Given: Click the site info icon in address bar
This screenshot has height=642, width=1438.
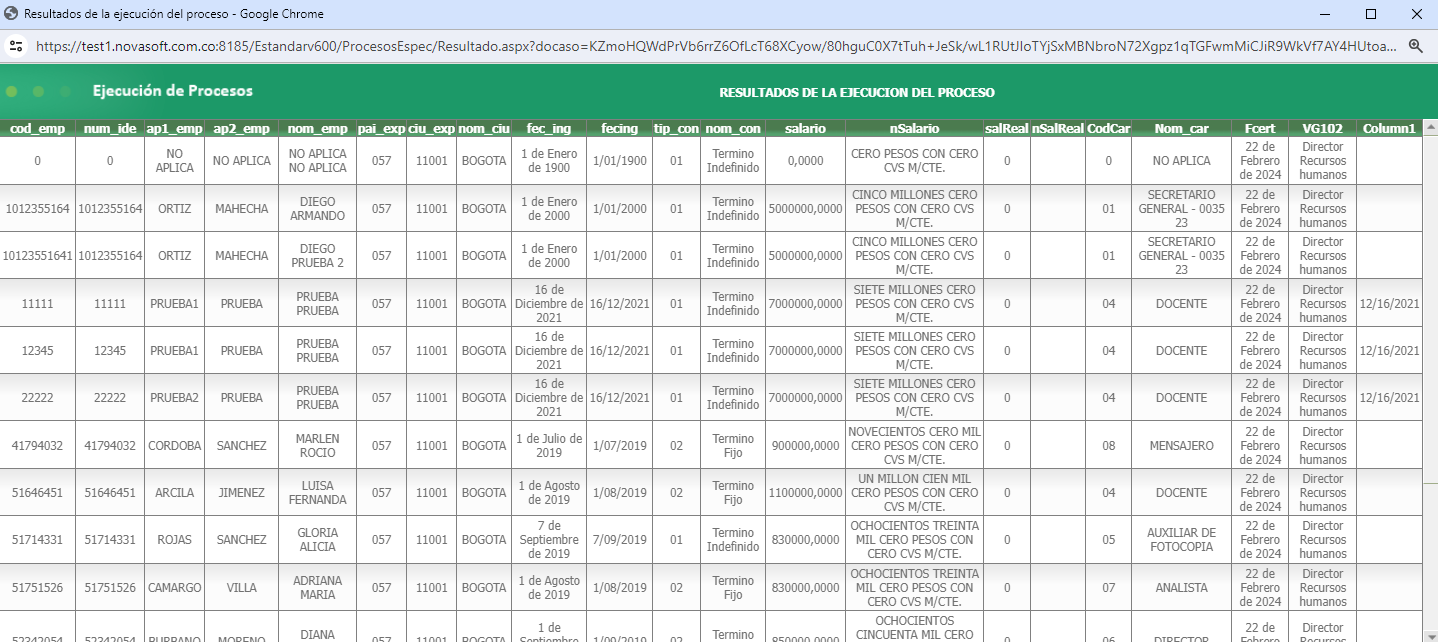Looking at the screenshot, I should [x=15, y=46].
